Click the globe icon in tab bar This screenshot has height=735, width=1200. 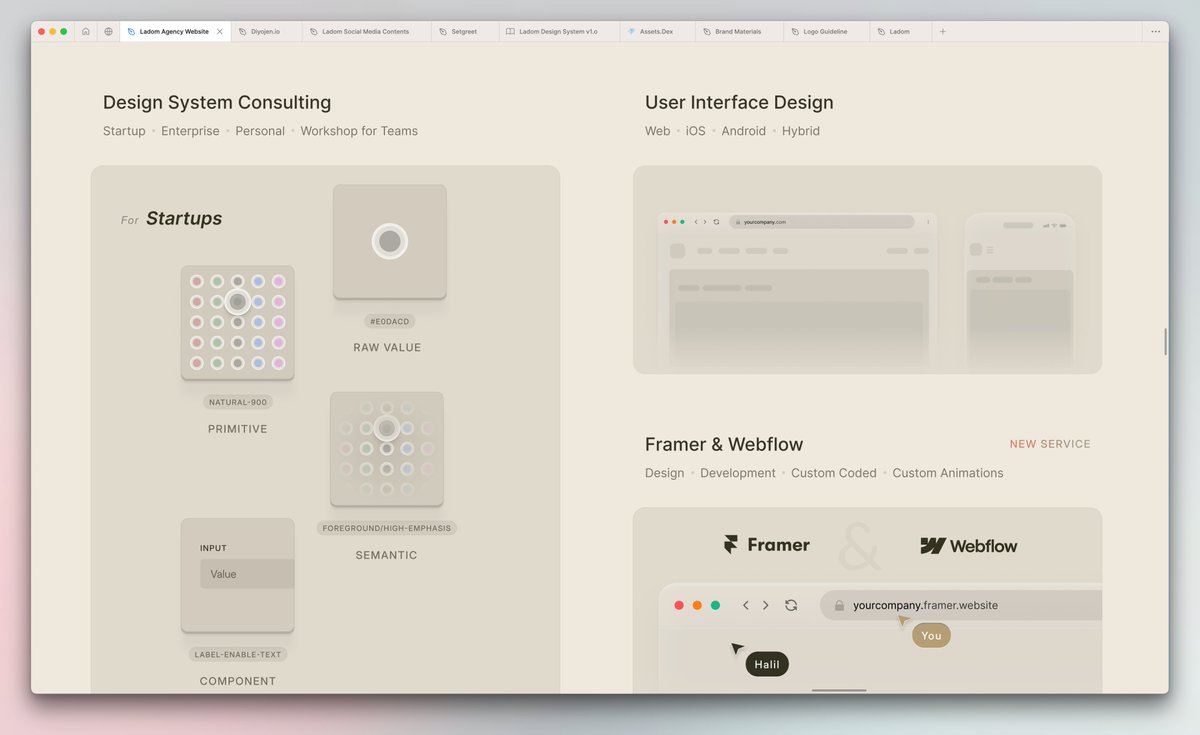coord(108,31)
